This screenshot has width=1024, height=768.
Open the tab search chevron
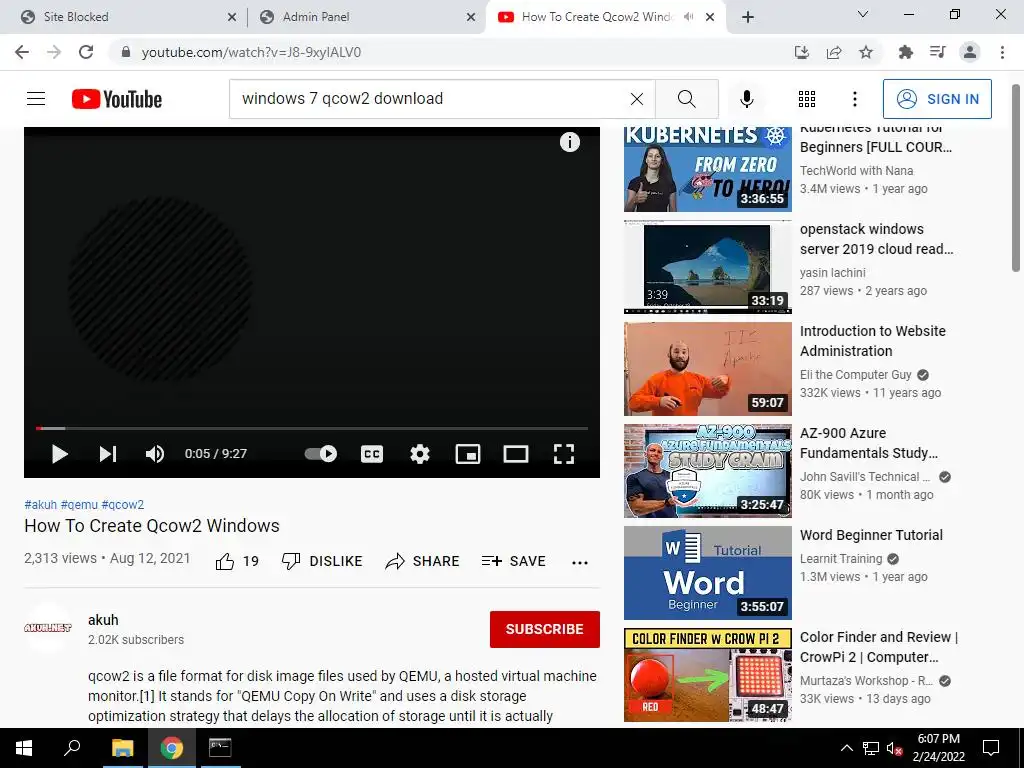863,14
